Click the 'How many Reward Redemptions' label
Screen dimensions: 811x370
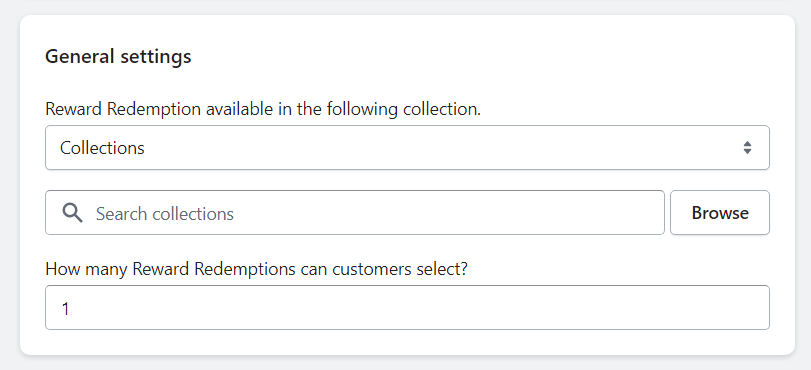pos(256,269)
